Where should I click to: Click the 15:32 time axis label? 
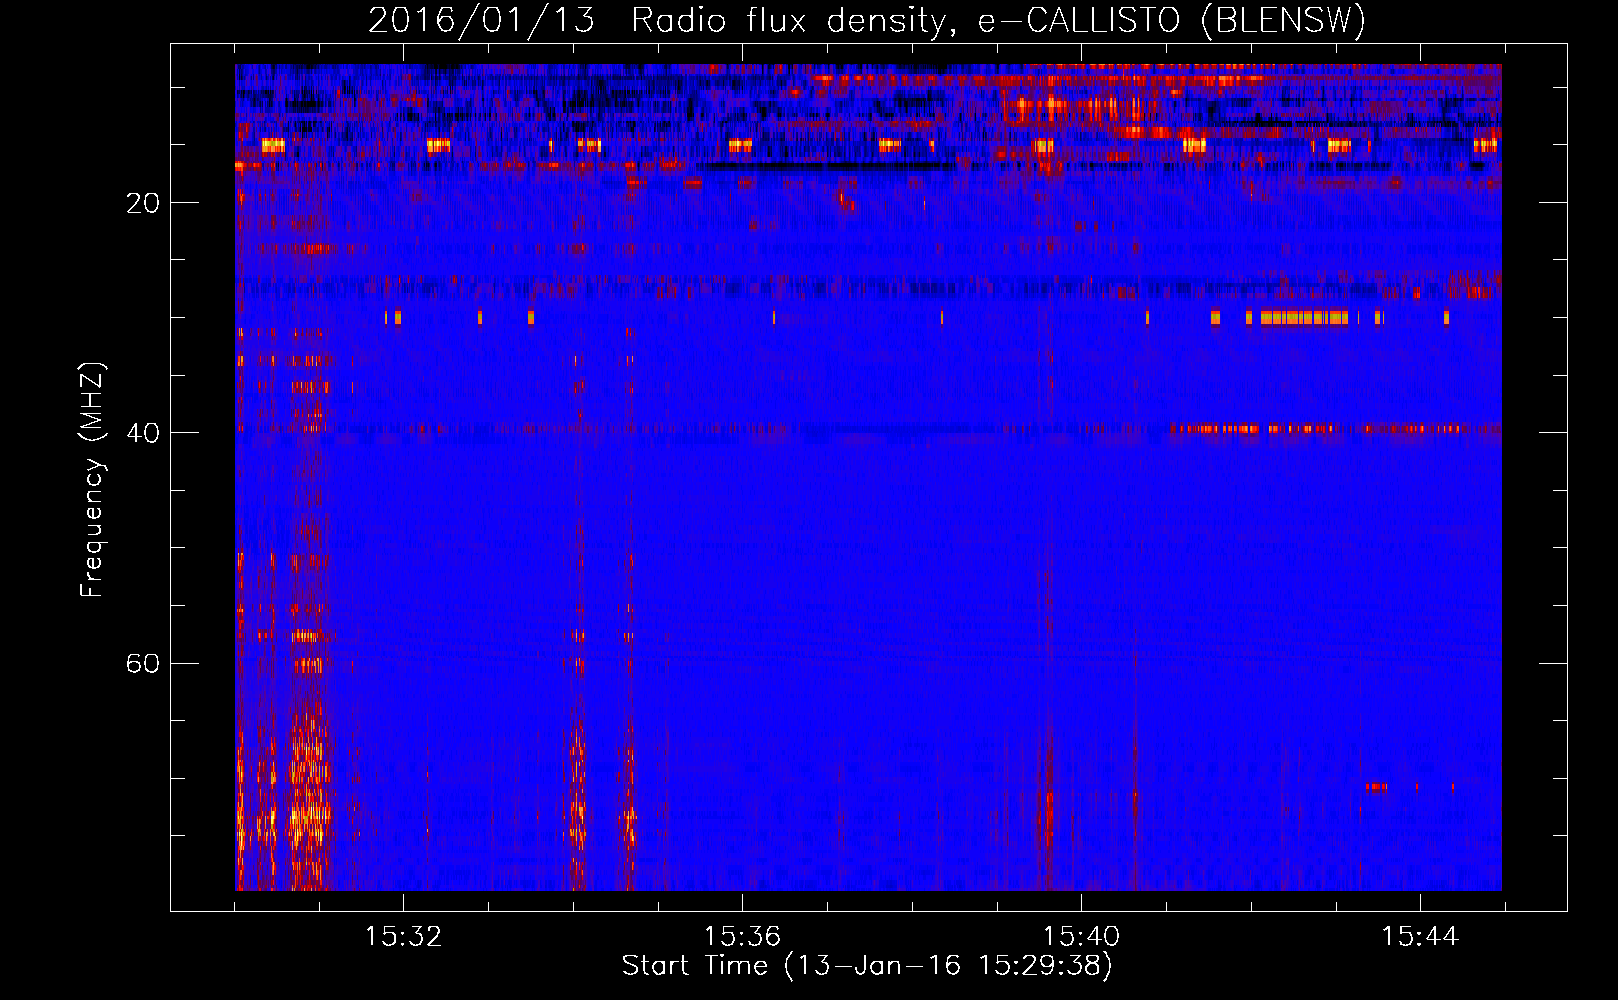click(403, 937)
